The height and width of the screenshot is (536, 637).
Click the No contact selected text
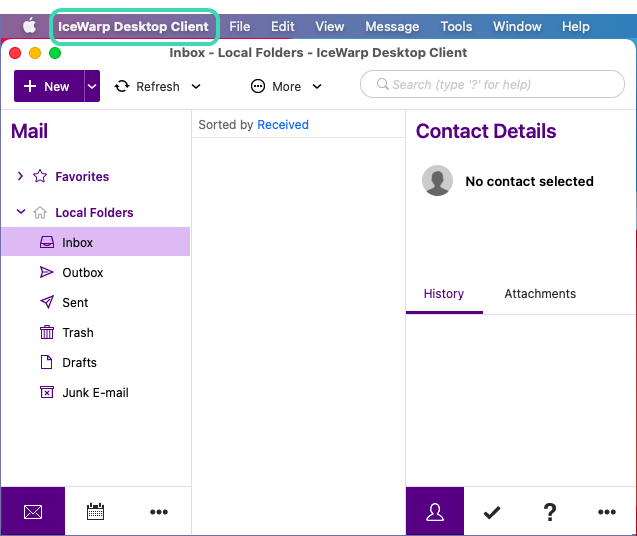tap(529, 181)
